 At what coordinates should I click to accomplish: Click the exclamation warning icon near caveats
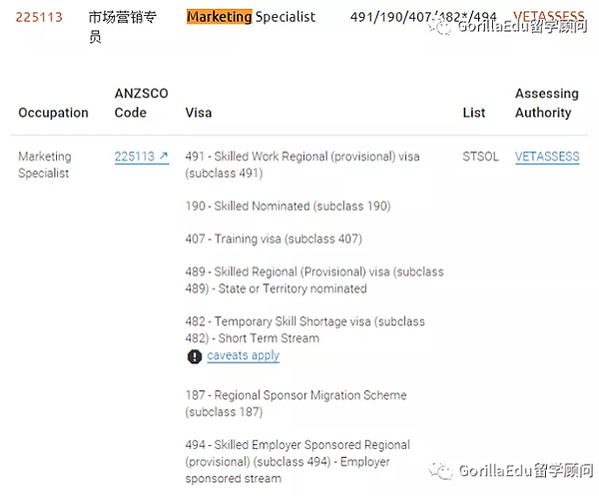[x=194, y=356]
